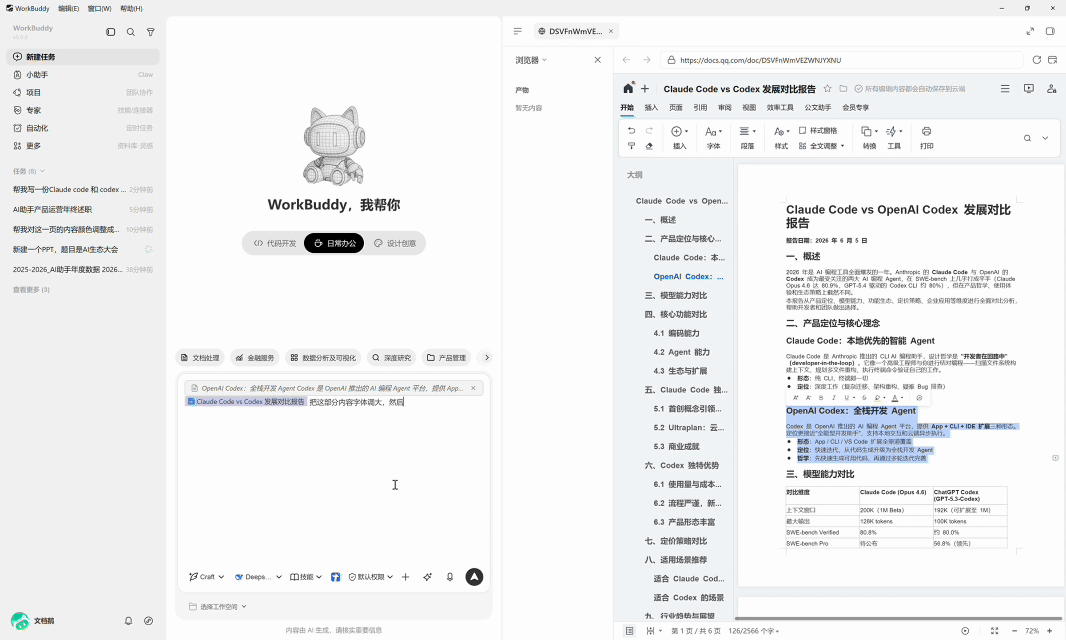Open the 默认权限 dropdown
The width and height of the screenshot is (1066, 640).
click(371, 577)
